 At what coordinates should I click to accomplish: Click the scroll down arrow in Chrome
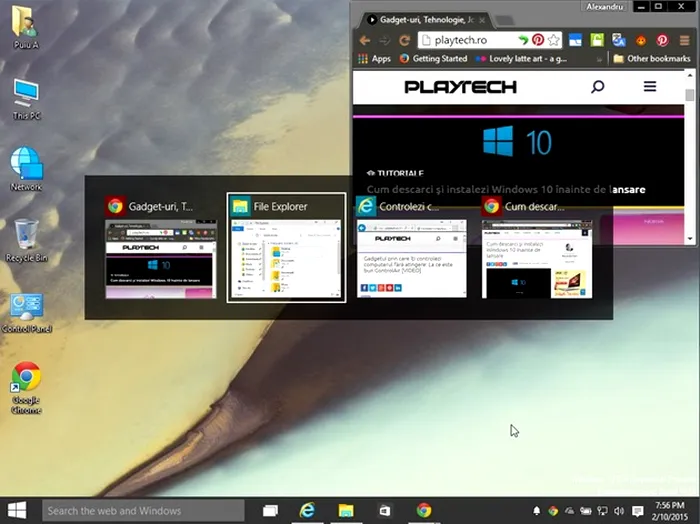[690, 239]
